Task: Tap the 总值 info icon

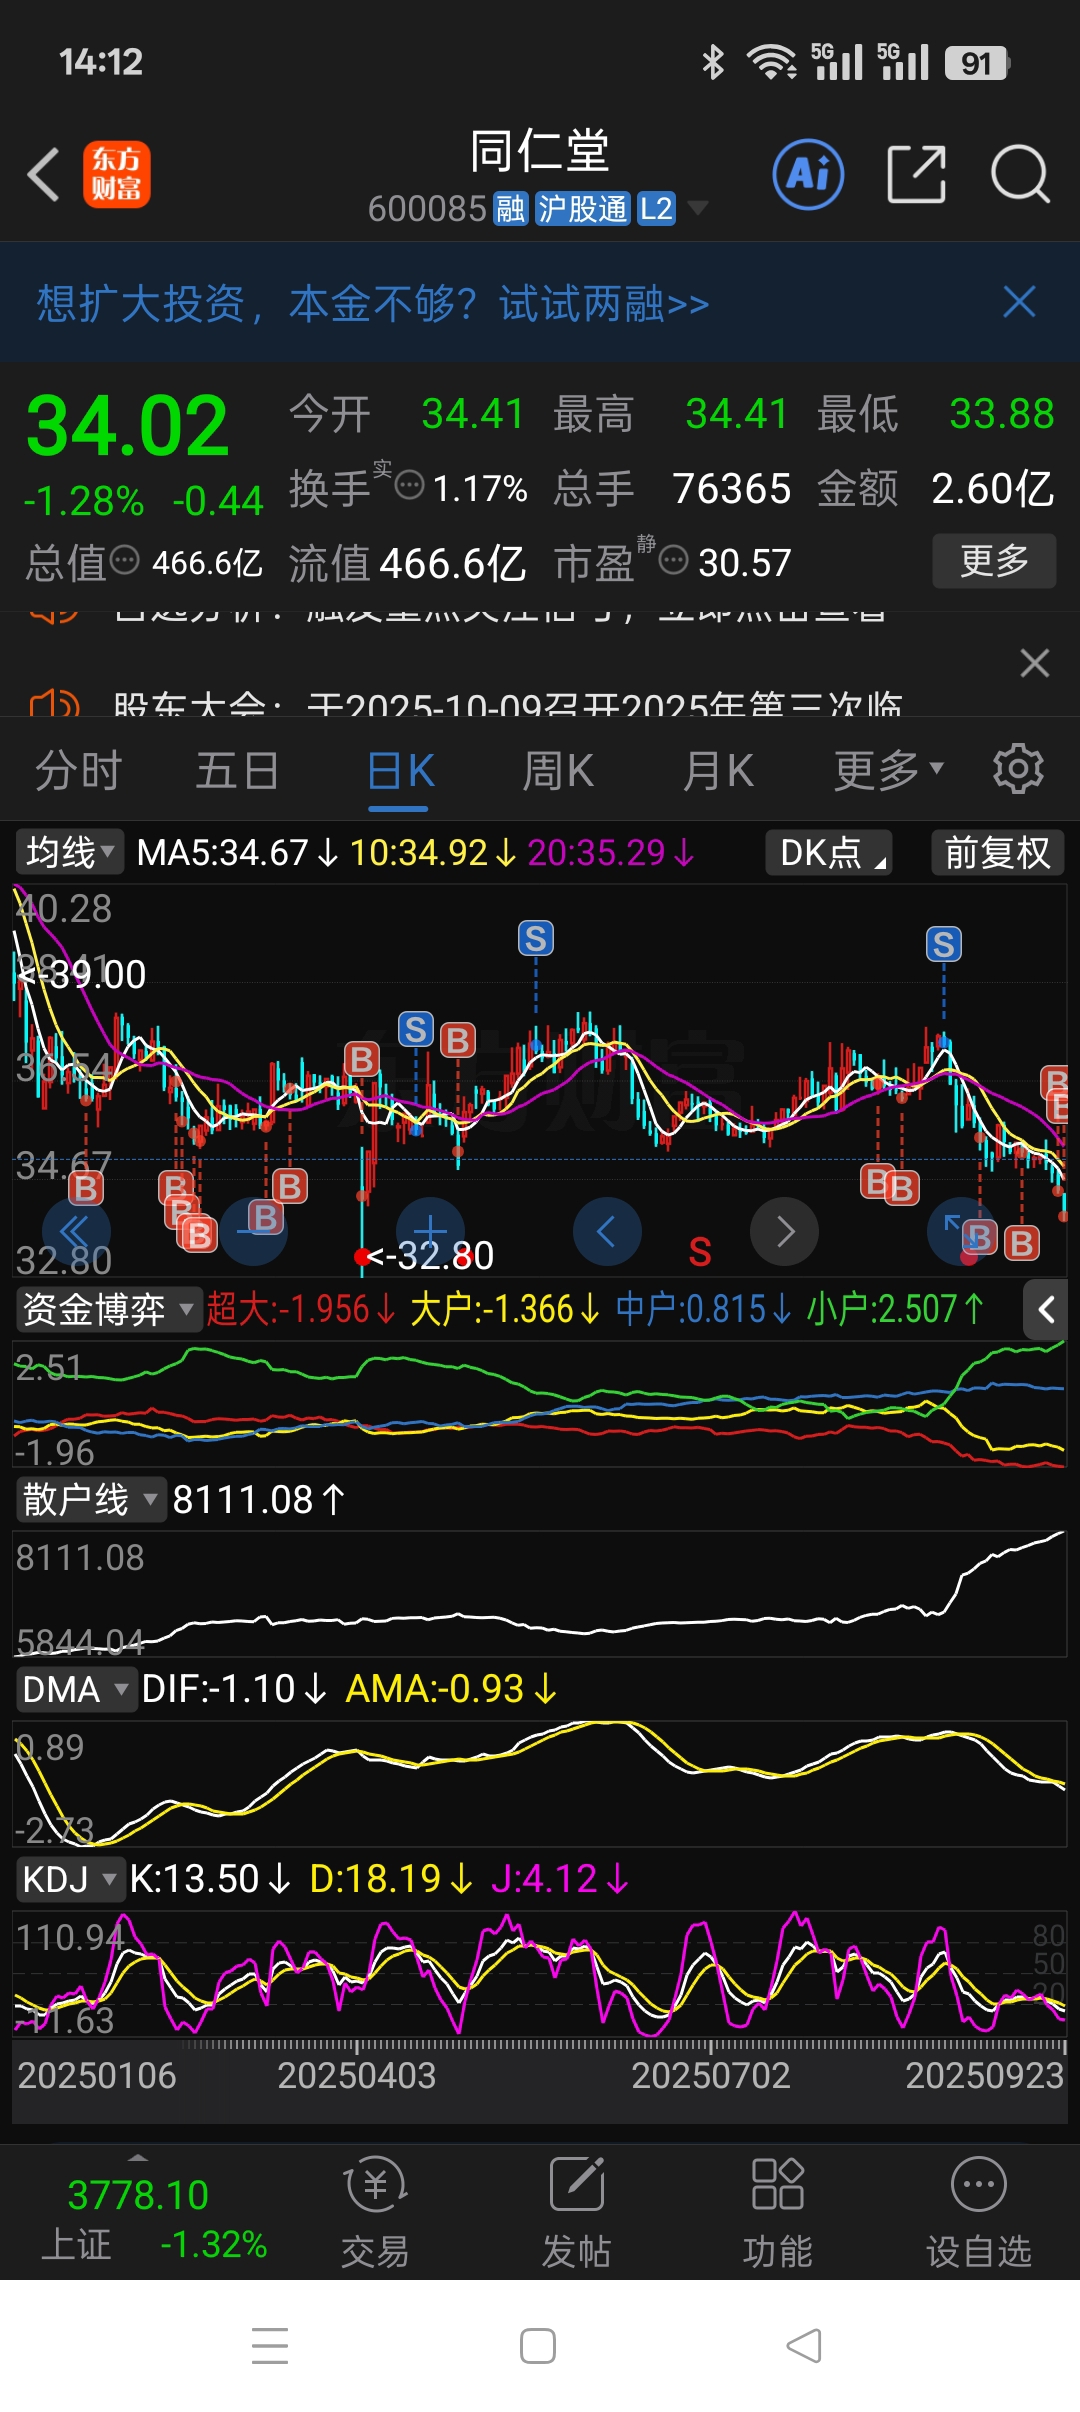Action: pyautogui.click(x=124, y=560)
